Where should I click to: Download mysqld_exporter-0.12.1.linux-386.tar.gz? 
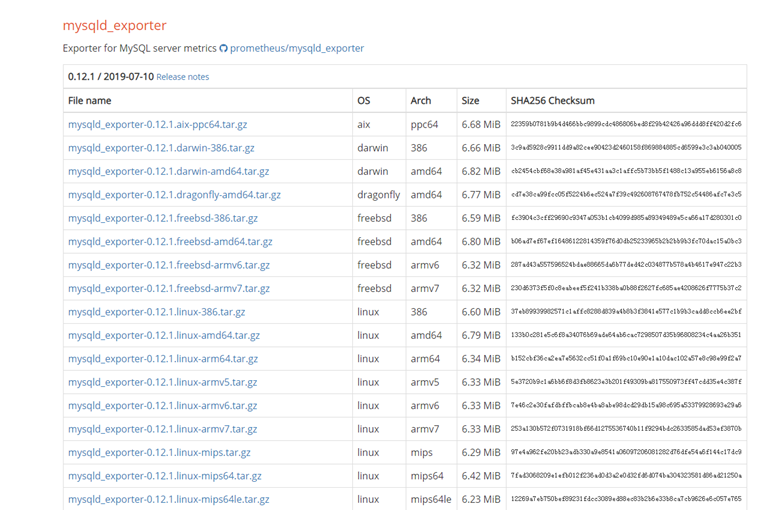pos(156,312)
